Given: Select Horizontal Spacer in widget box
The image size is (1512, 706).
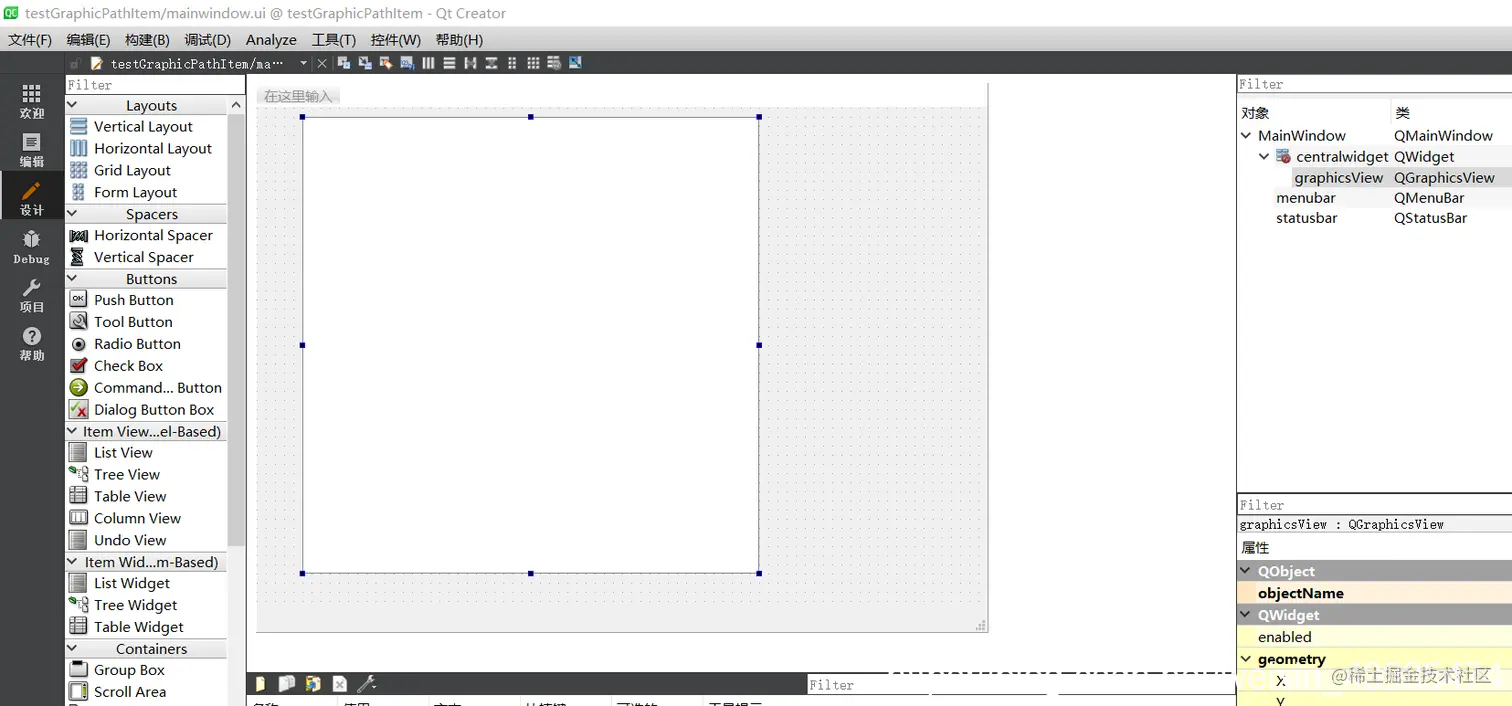Looking at the screenshot, I should coord(153,235).
